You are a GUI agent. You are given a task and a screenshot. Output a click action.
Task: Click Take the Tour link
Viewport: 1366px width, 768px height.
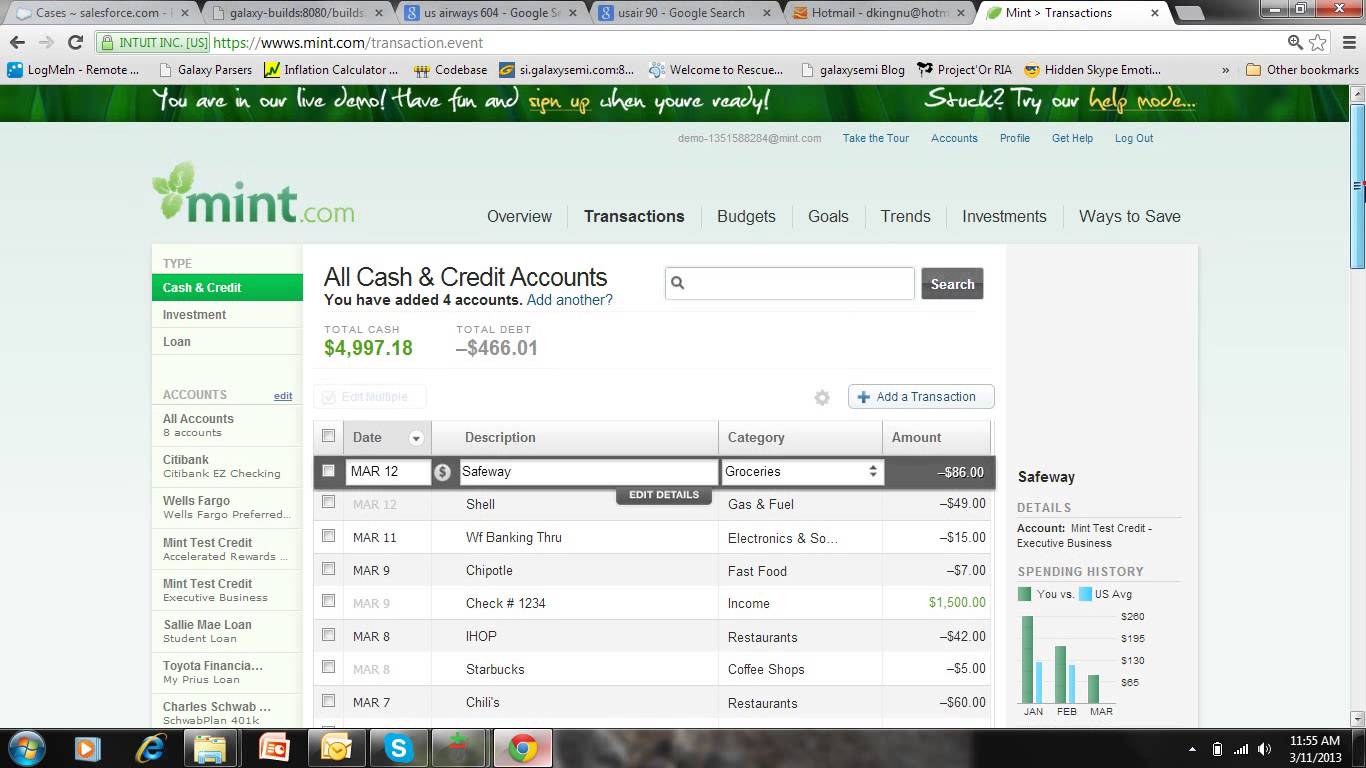876,138
